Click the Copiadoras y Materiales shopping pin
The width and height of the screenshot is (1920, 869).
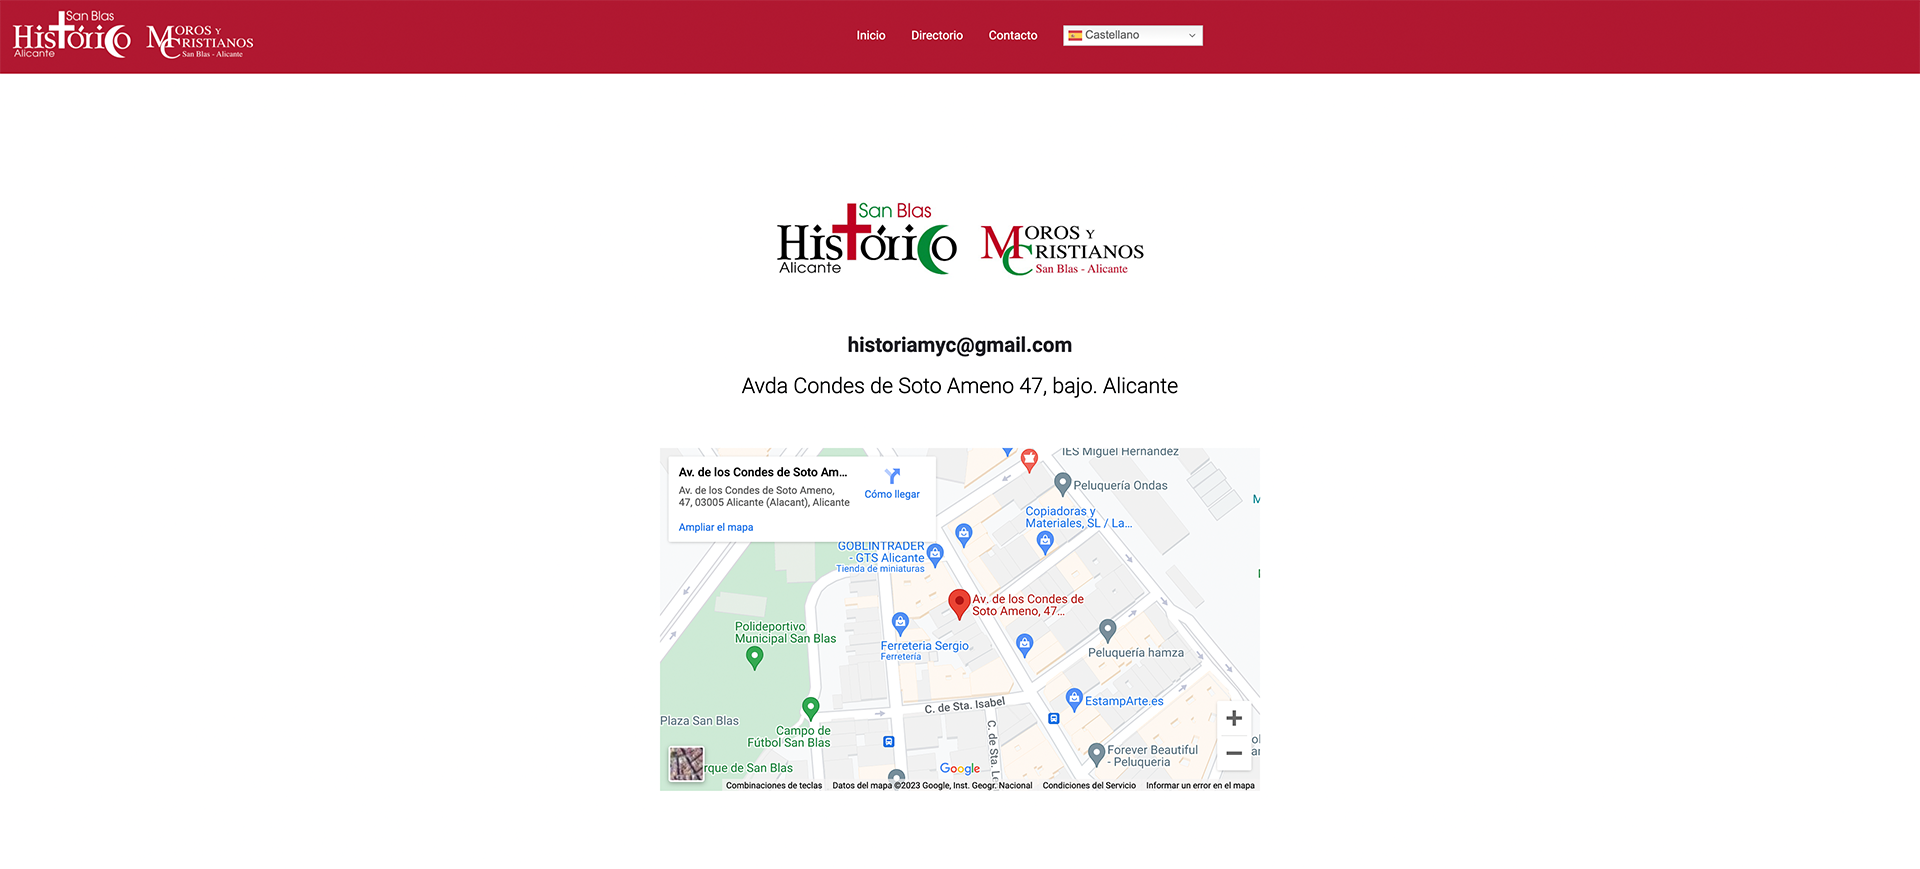click(x=1045, y=541)
